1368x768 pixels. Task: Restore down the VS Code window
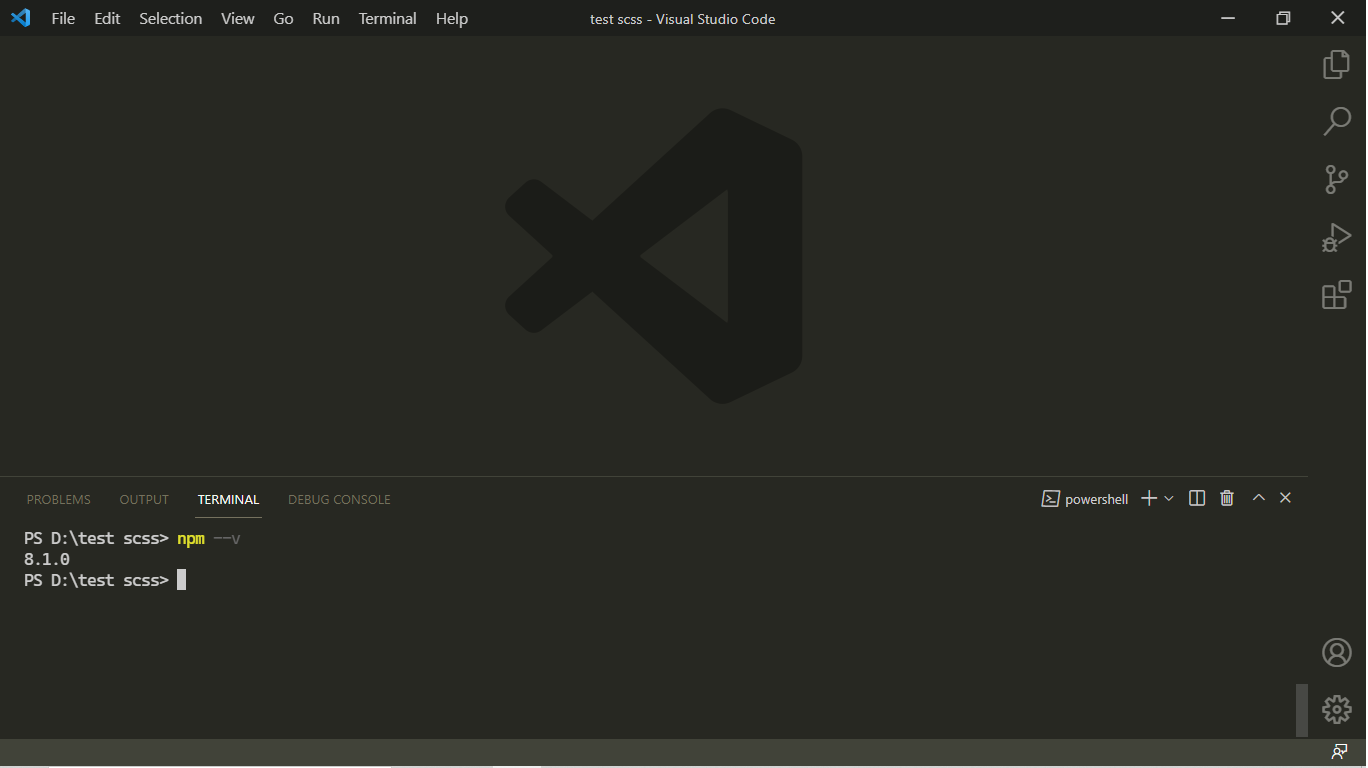click(1283, 18)
